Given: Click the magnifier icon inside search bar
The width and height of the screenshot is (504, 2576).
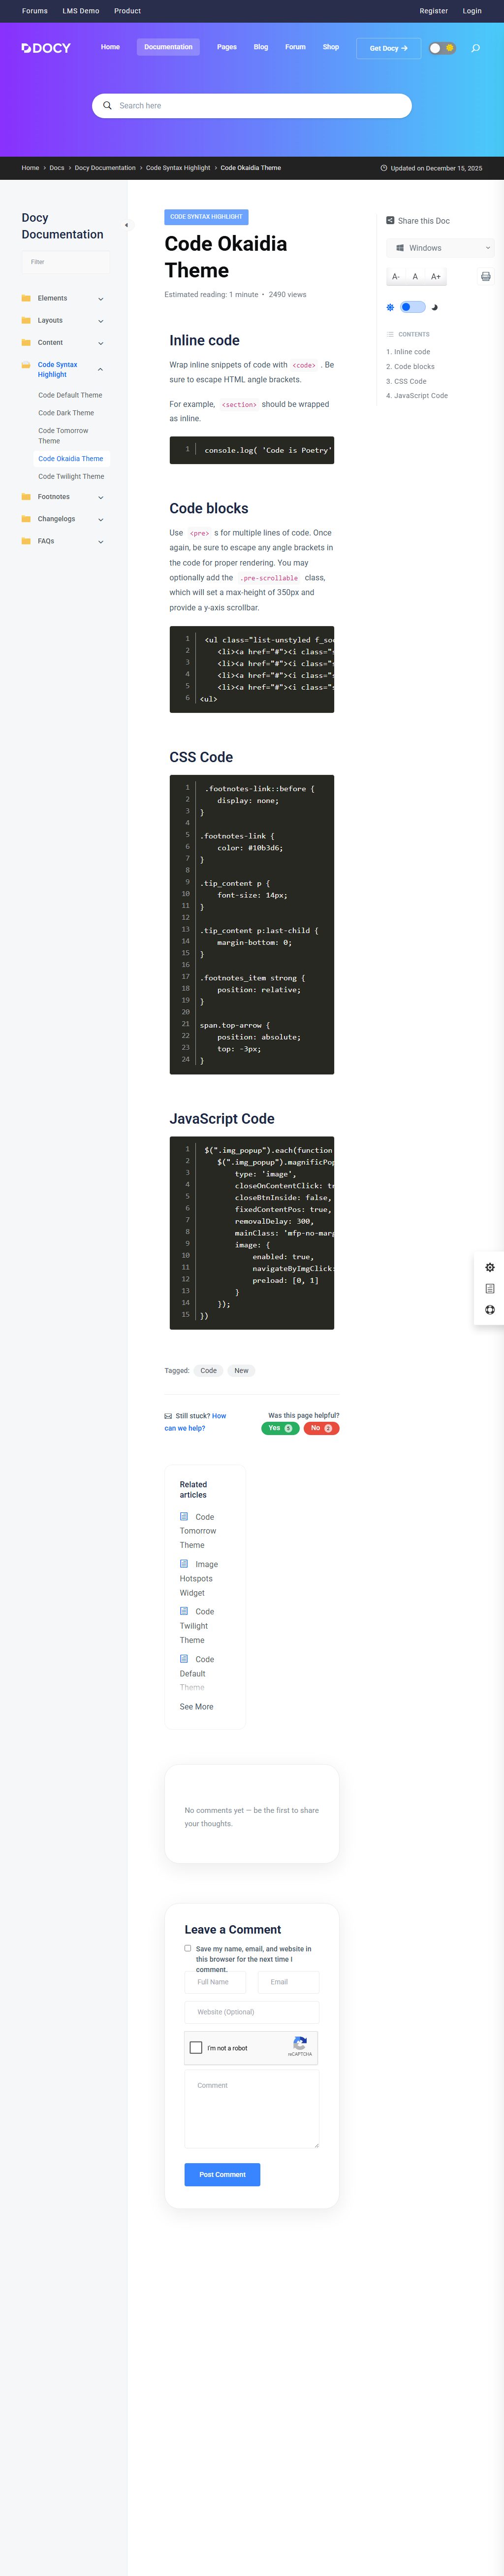Looking at the screenshot, I should pyautogui.click(x=107, y=105).
